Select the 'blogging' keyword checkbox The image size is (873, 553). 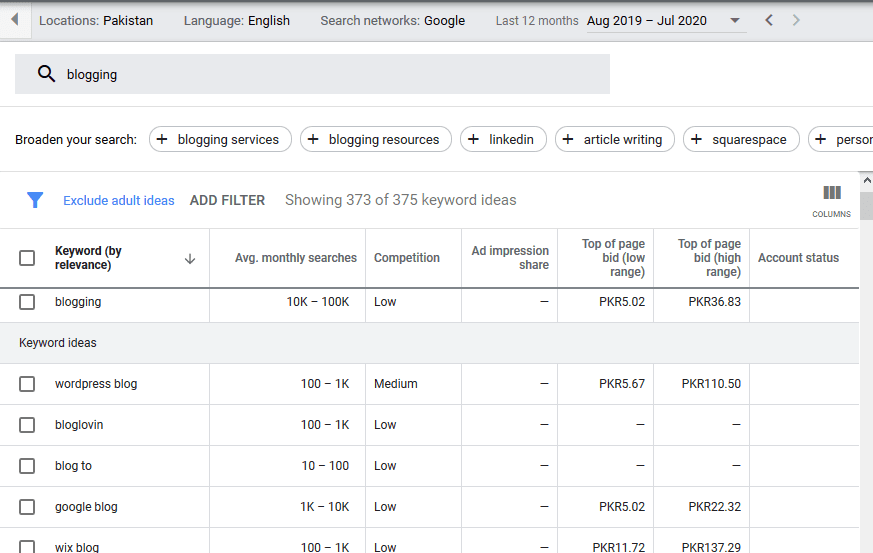[27, 302]
